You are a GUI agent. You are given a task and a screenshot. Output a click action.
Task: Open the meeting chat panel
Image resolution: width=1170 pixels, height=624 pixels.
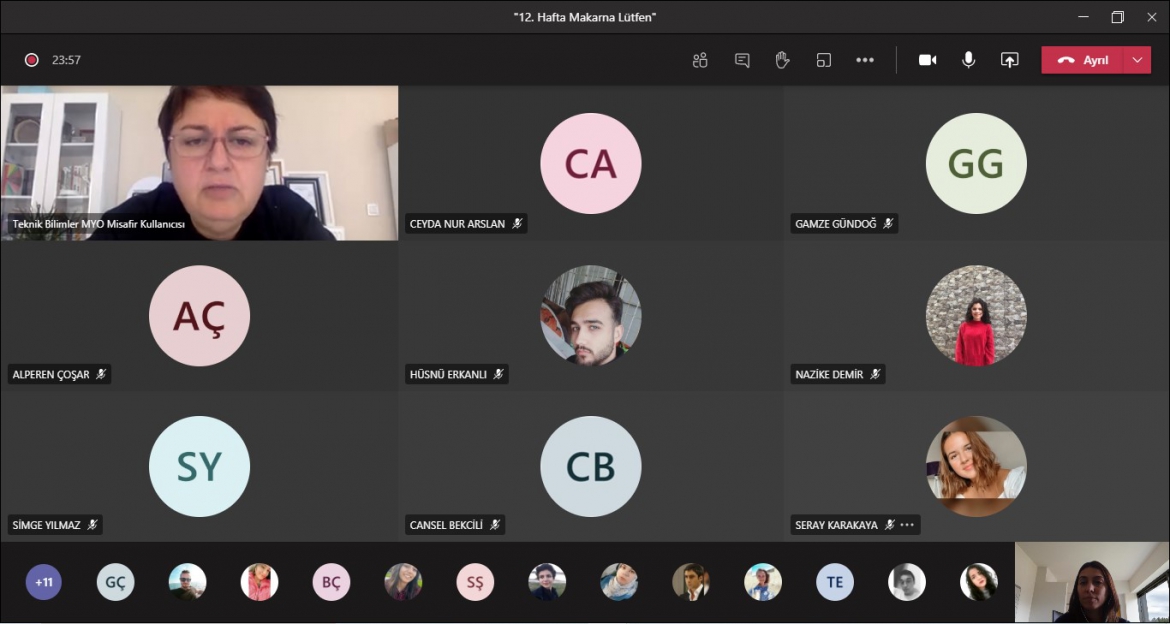pyautogui.click(x=742, y=60)
